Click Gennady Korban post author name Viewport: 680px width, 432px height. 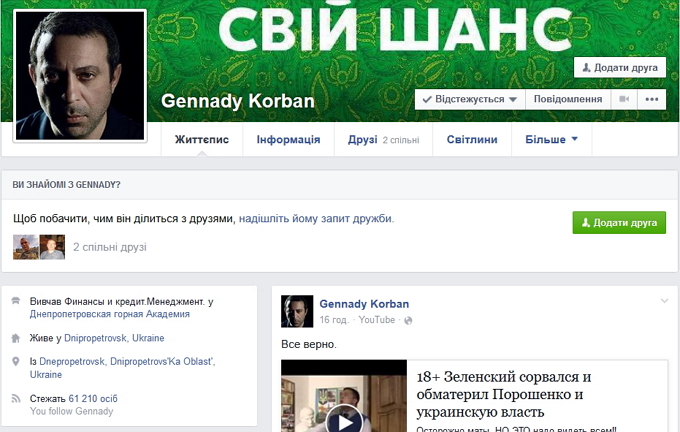pyautogui.click(x=364, y=304)
